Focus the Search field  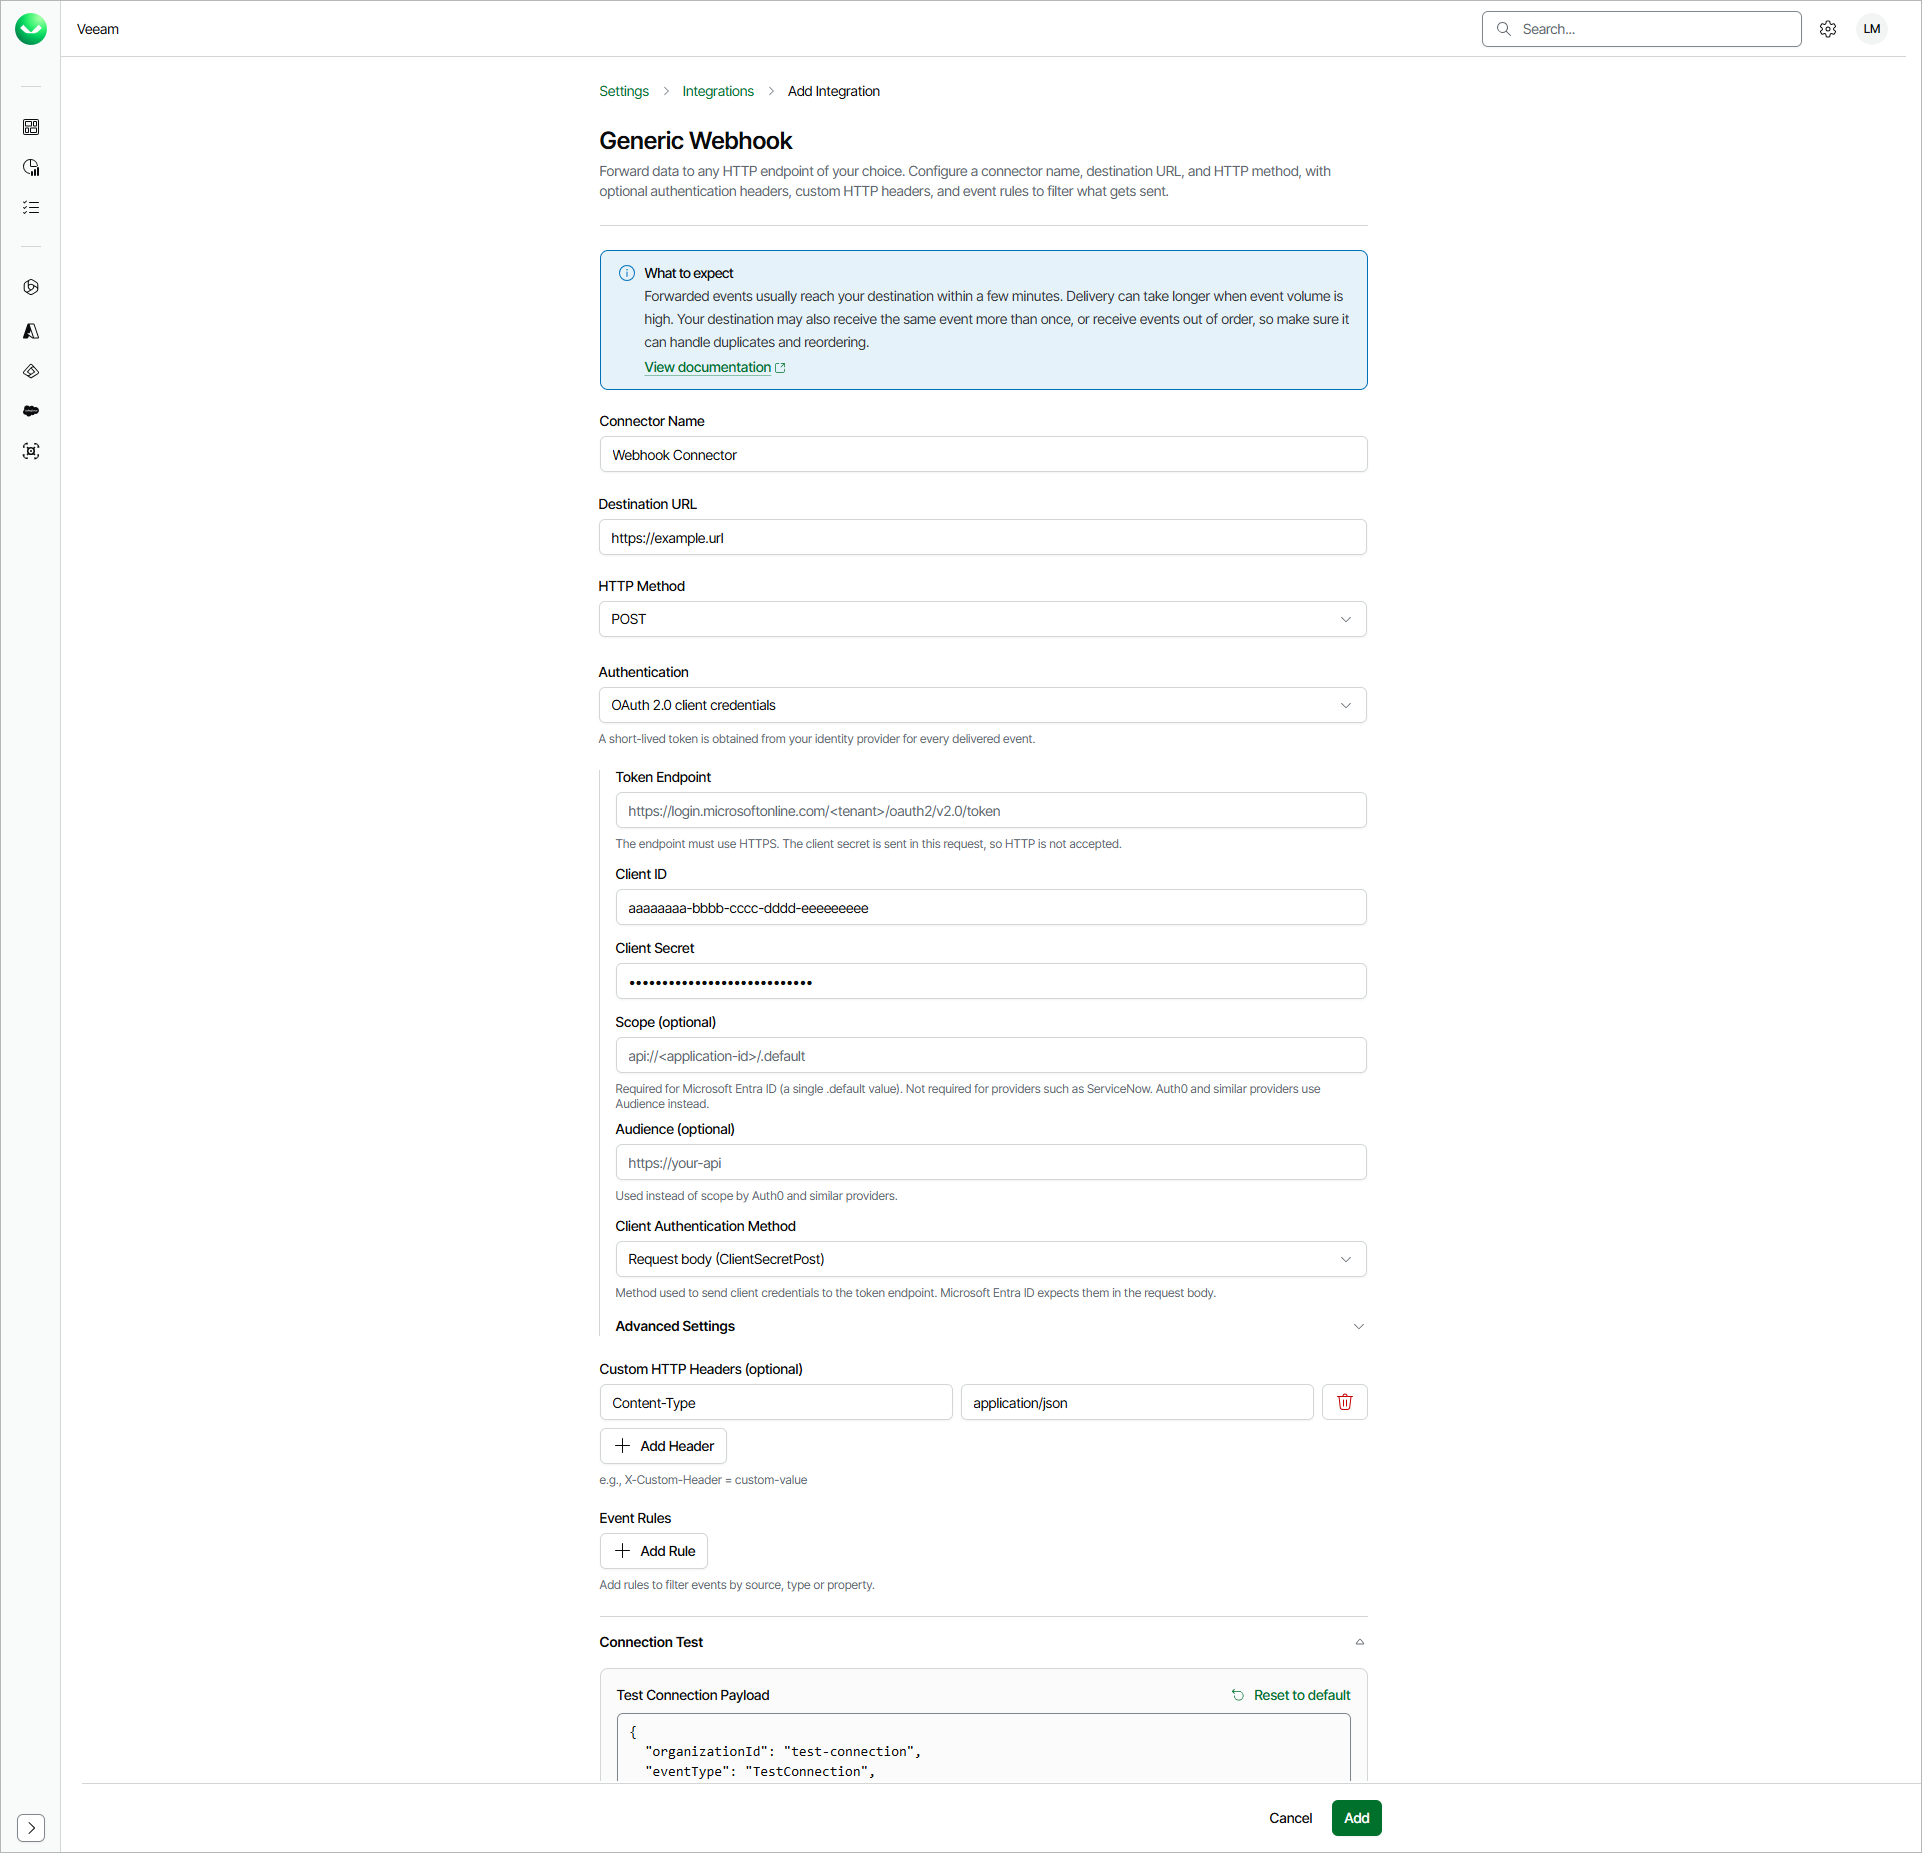(x=1642, y=29)
